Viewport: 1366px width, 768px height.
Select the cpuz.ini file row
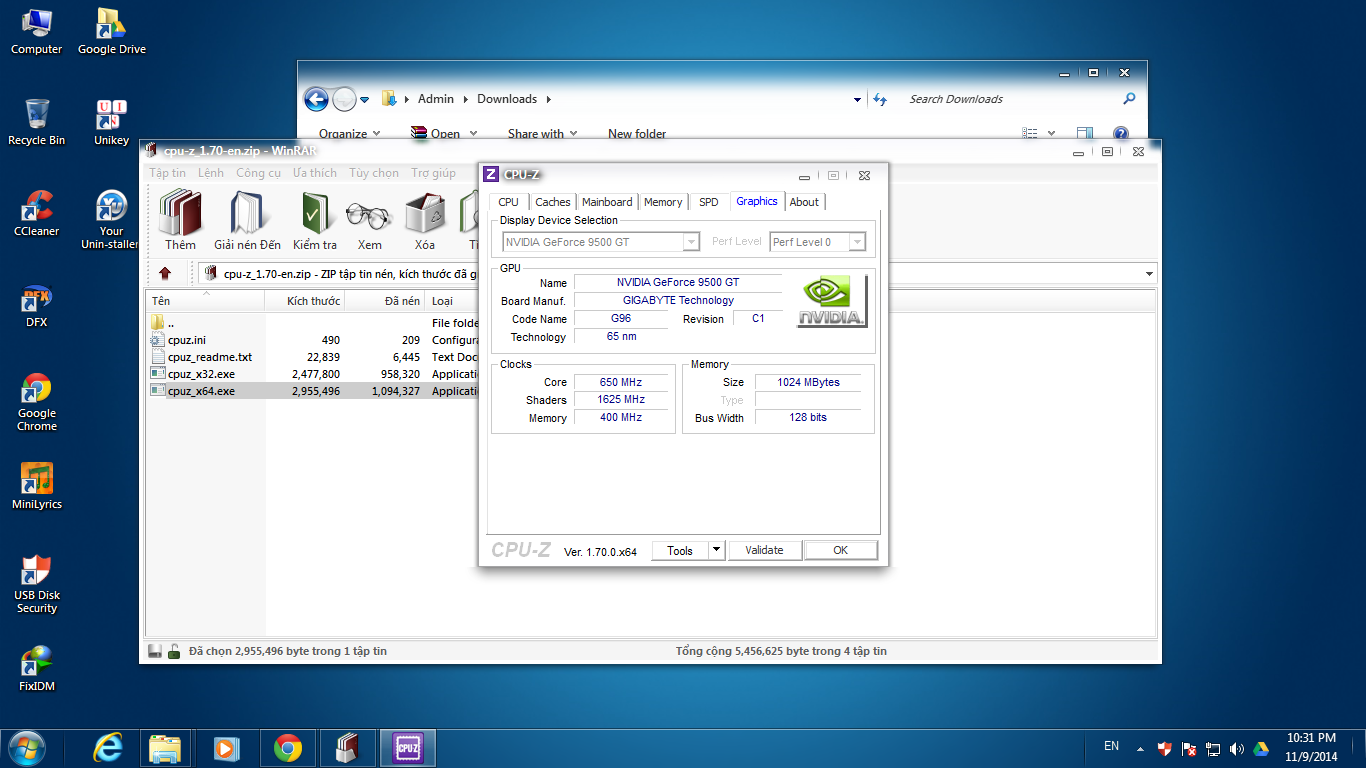coord(311,340)
